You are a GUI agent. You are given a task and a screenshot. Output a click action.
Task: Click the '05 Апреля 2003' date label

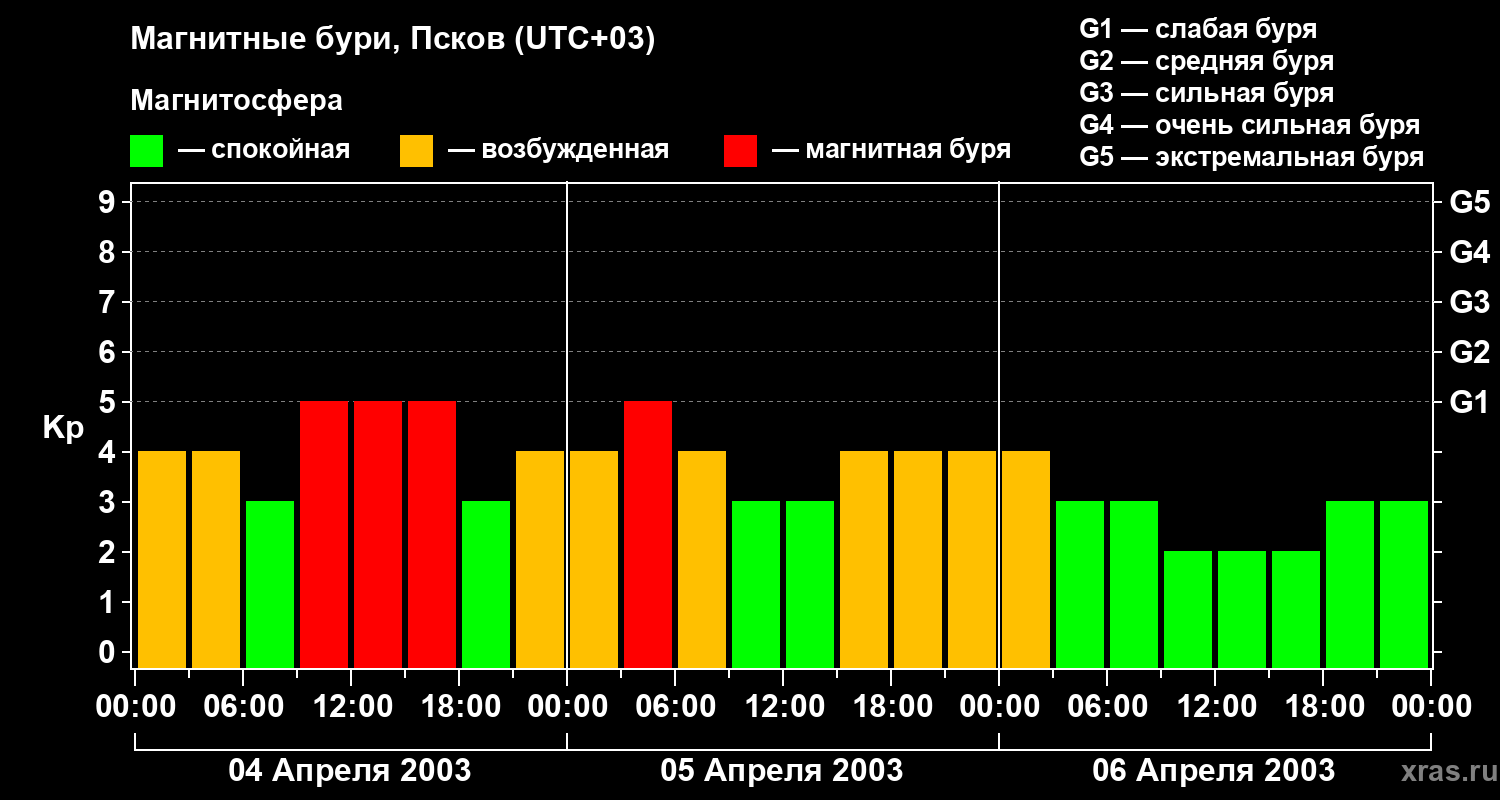pos(782,771)
